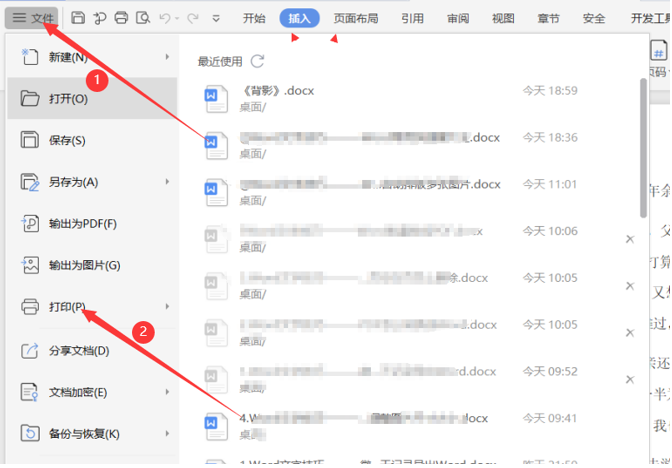Click the File (文件) menu button
This screenshot has height=468, width=672.
[x=33, y=18]
